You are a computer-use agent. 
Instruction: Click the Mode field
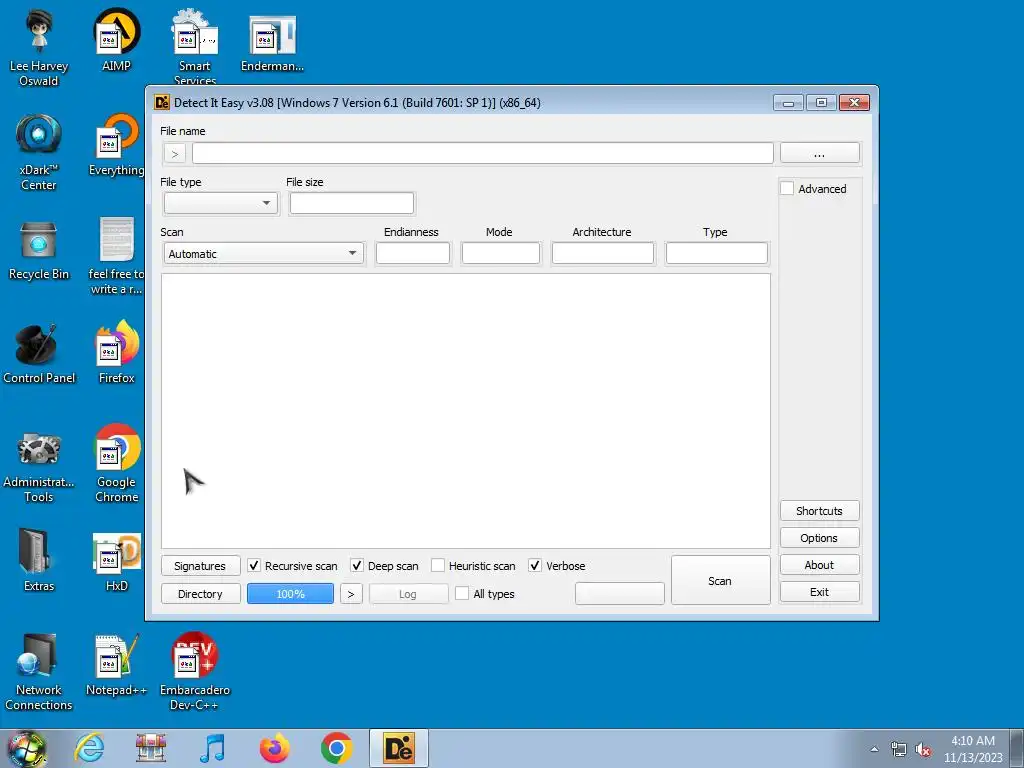pyautogui.click(x=501, y=253)
